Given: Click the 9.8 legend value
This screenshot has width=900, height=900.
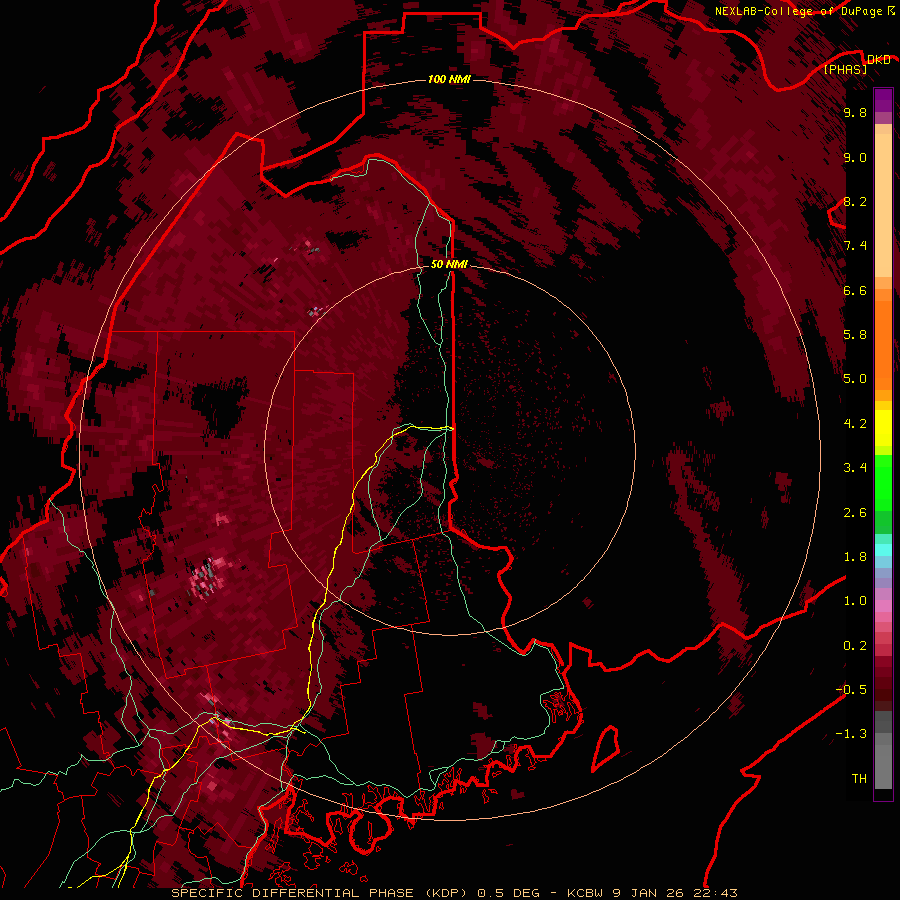Looking at the screenshot, I should [x=855, y=113].
